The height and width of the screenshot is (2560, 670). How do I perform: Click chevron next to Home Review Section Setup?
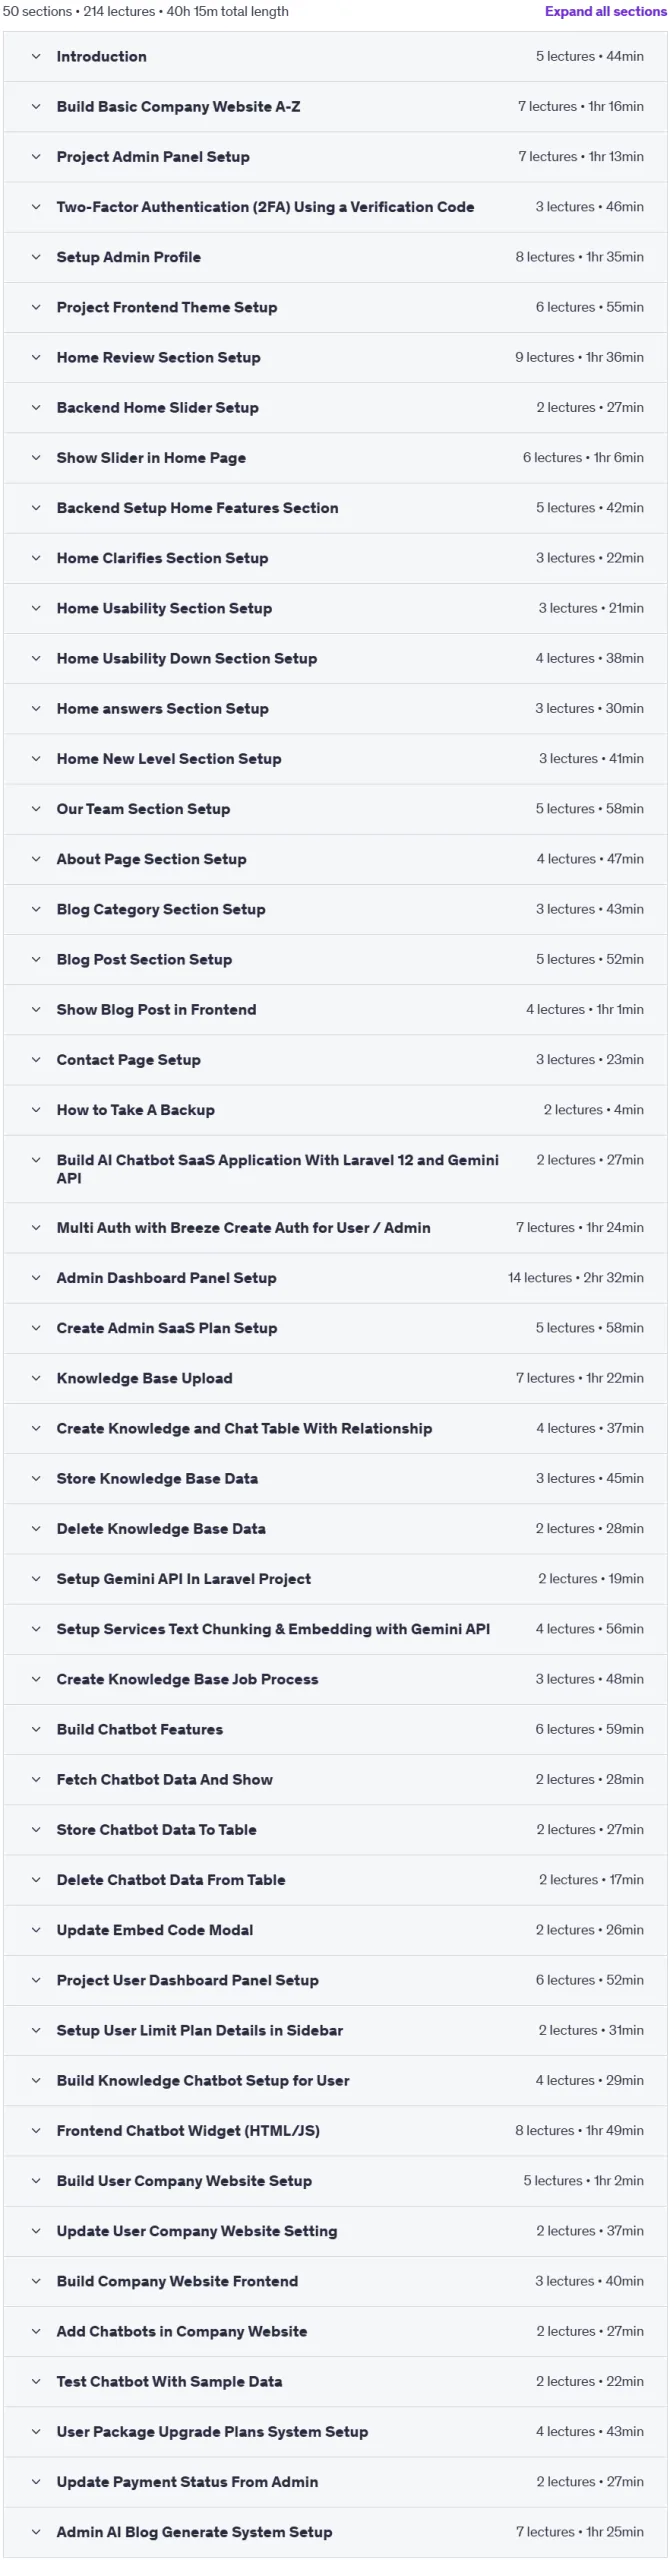(36, 357)
